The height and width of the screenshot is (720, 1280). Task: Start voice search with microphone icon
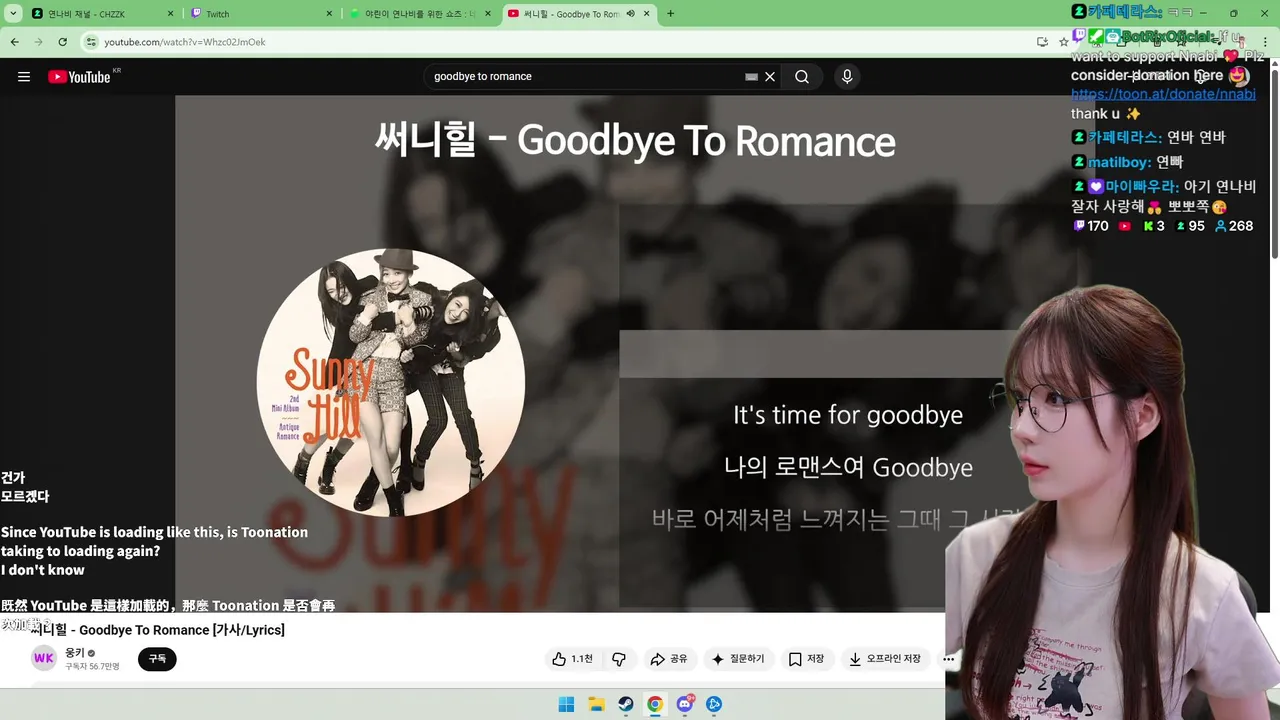tap(847, 77)
